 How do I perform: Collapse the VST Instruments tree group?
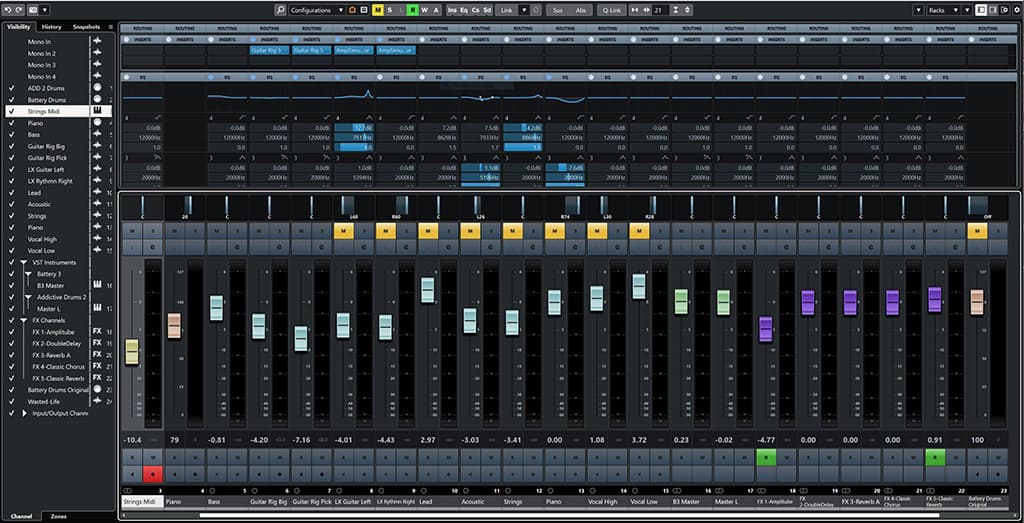[23, 262]
